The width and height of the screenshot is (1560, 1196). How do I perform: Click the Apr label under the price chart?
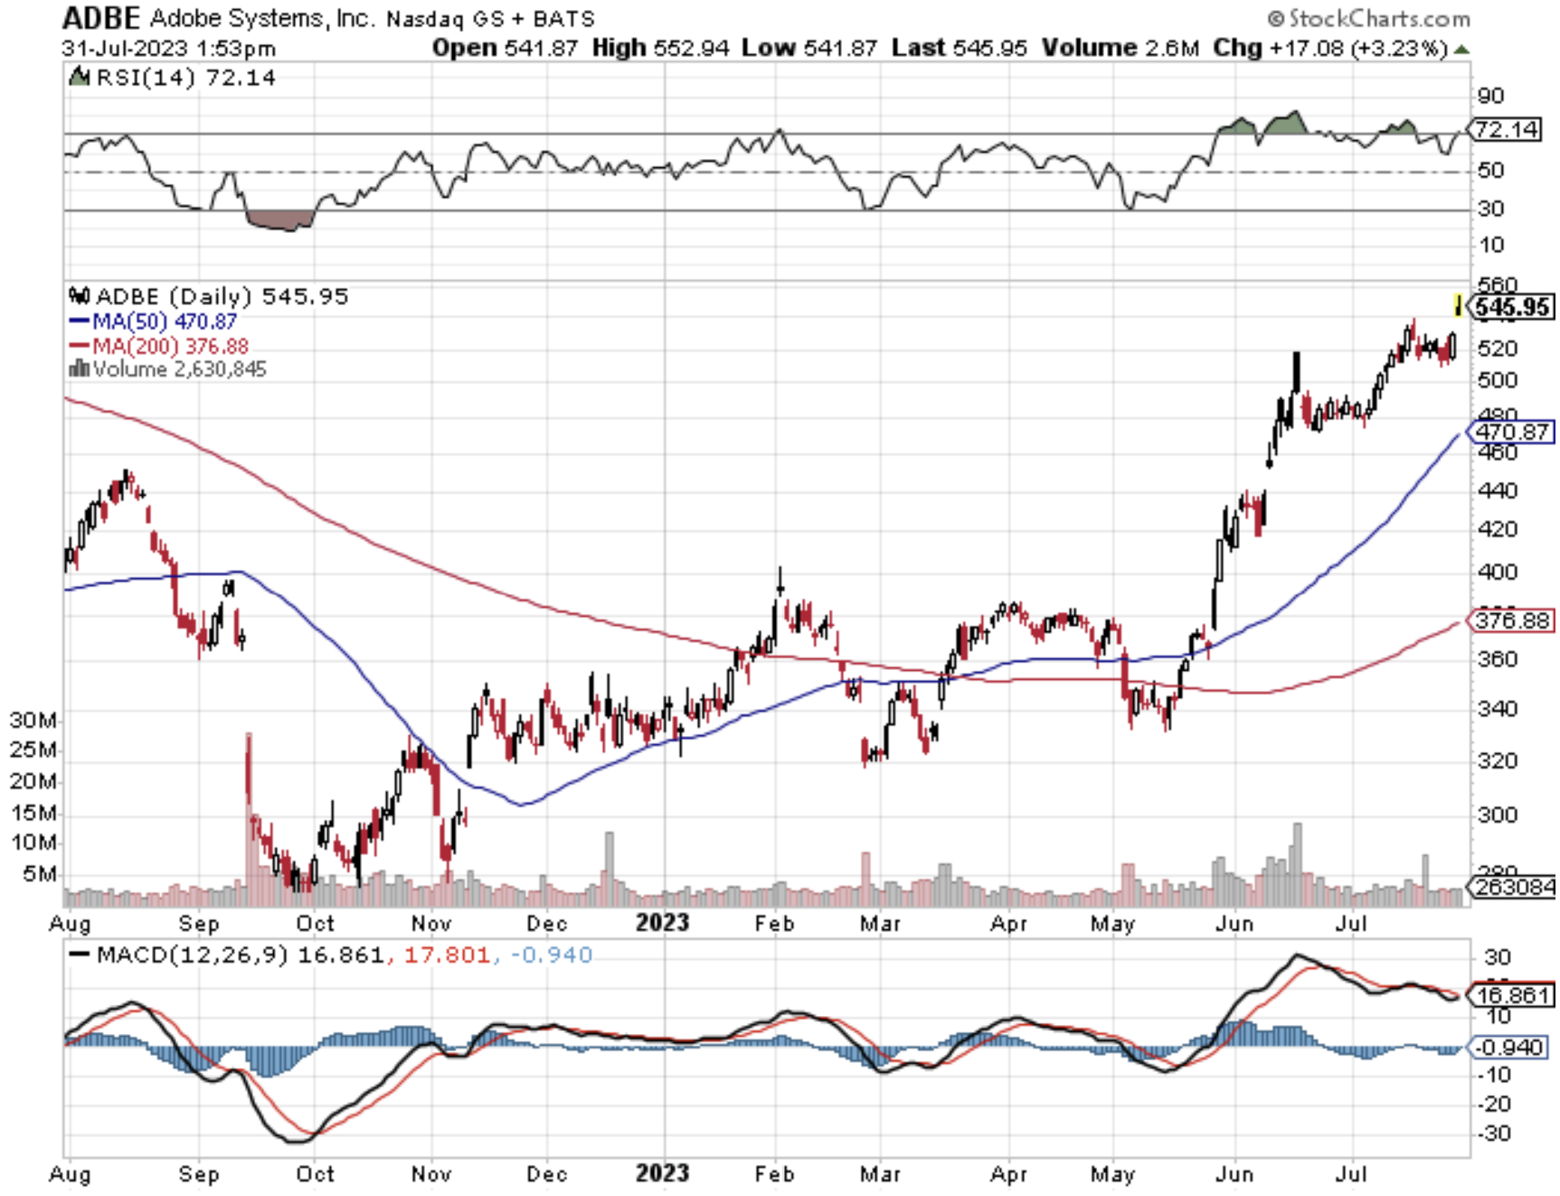(x=1009, y=923)
